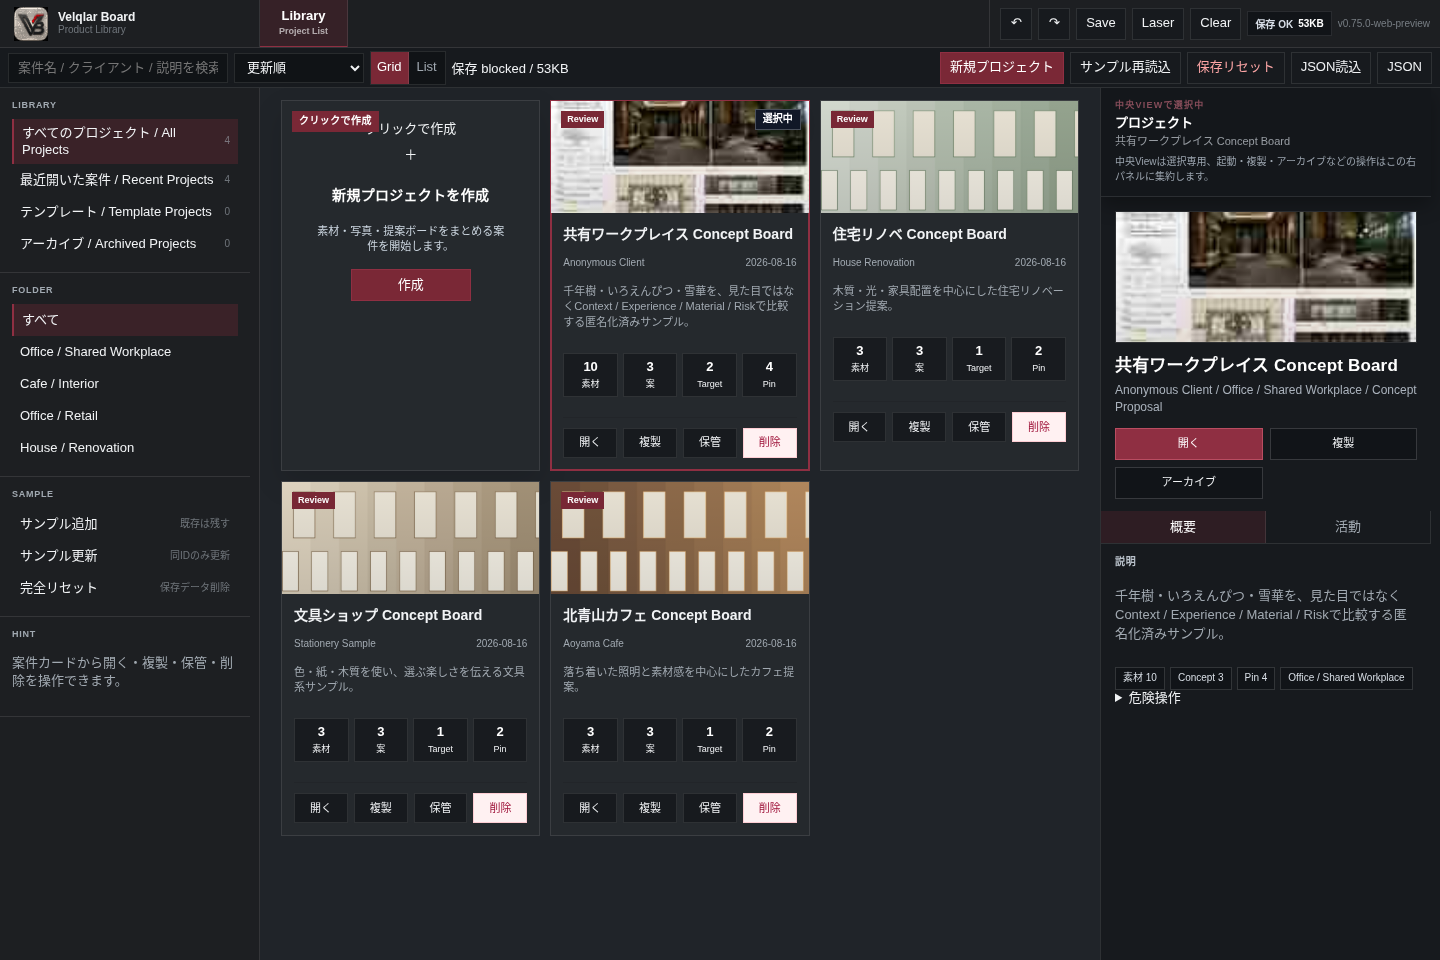
Task: Click 複製 on the 住宅リノベ card
Action: click(x=919, y=427)
